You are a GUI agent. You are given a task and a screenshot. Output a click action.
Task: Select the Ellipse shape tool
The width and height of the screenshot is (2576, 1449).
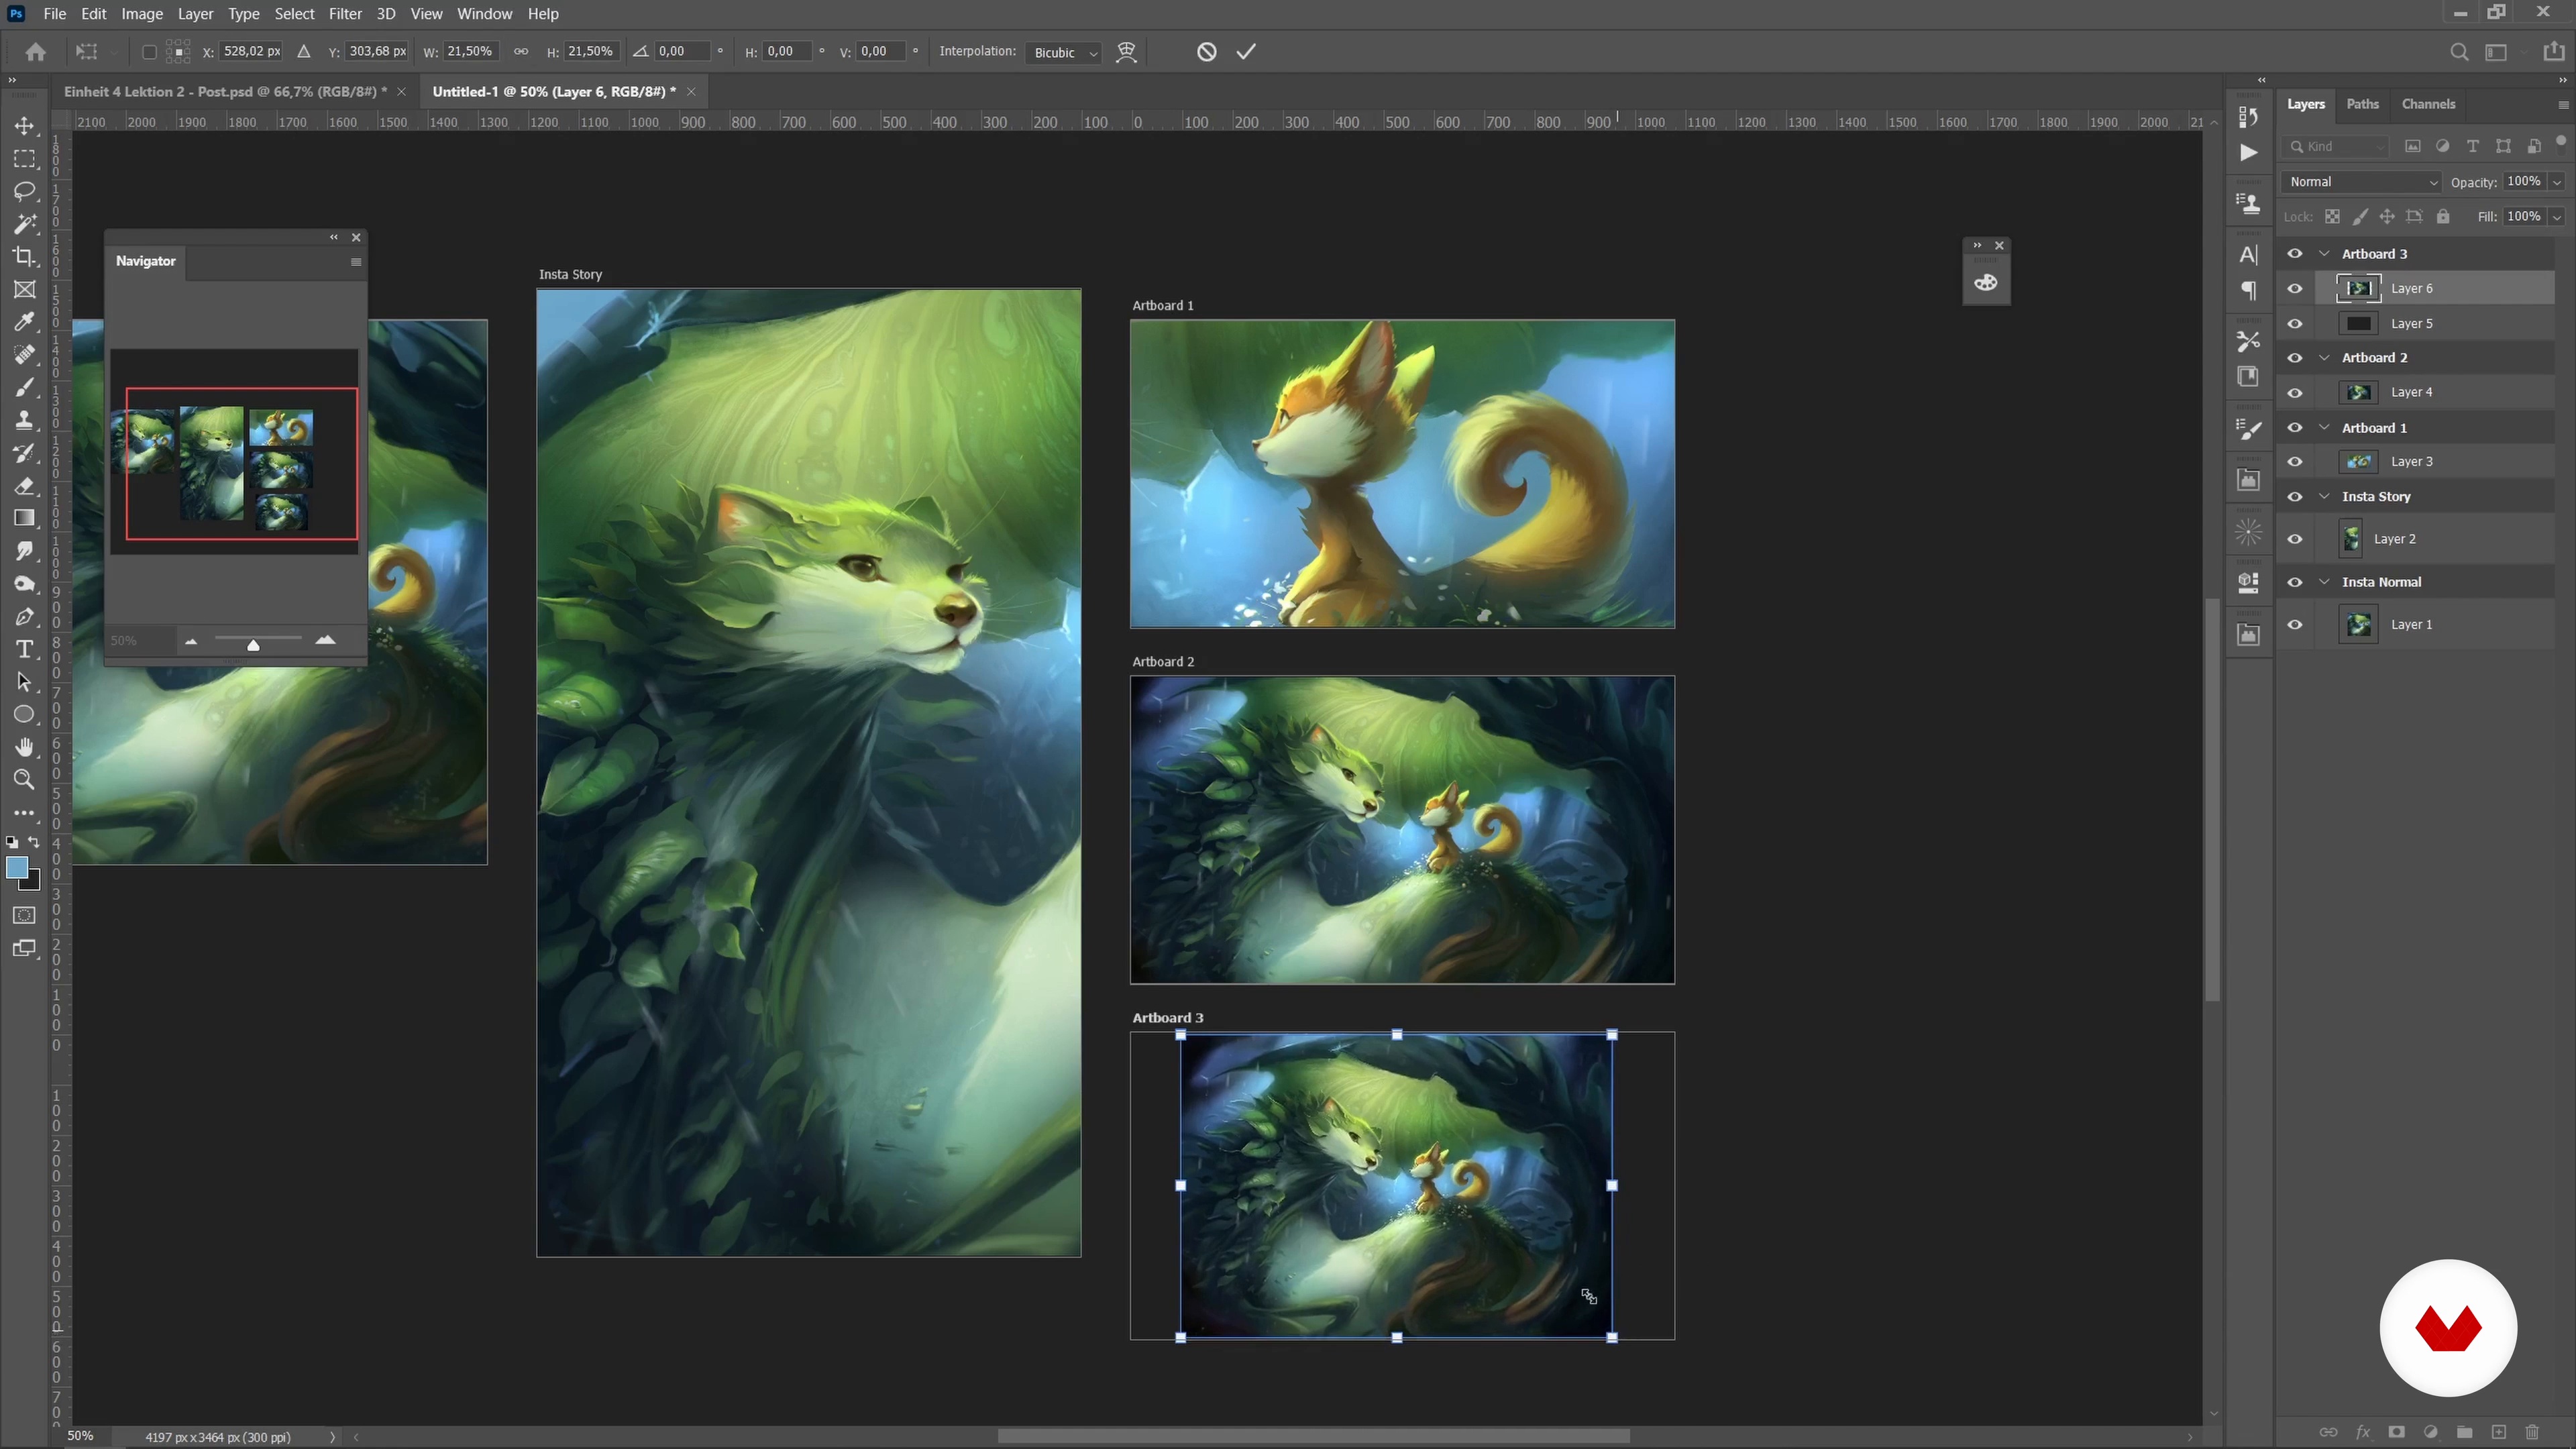click(24, 715)
